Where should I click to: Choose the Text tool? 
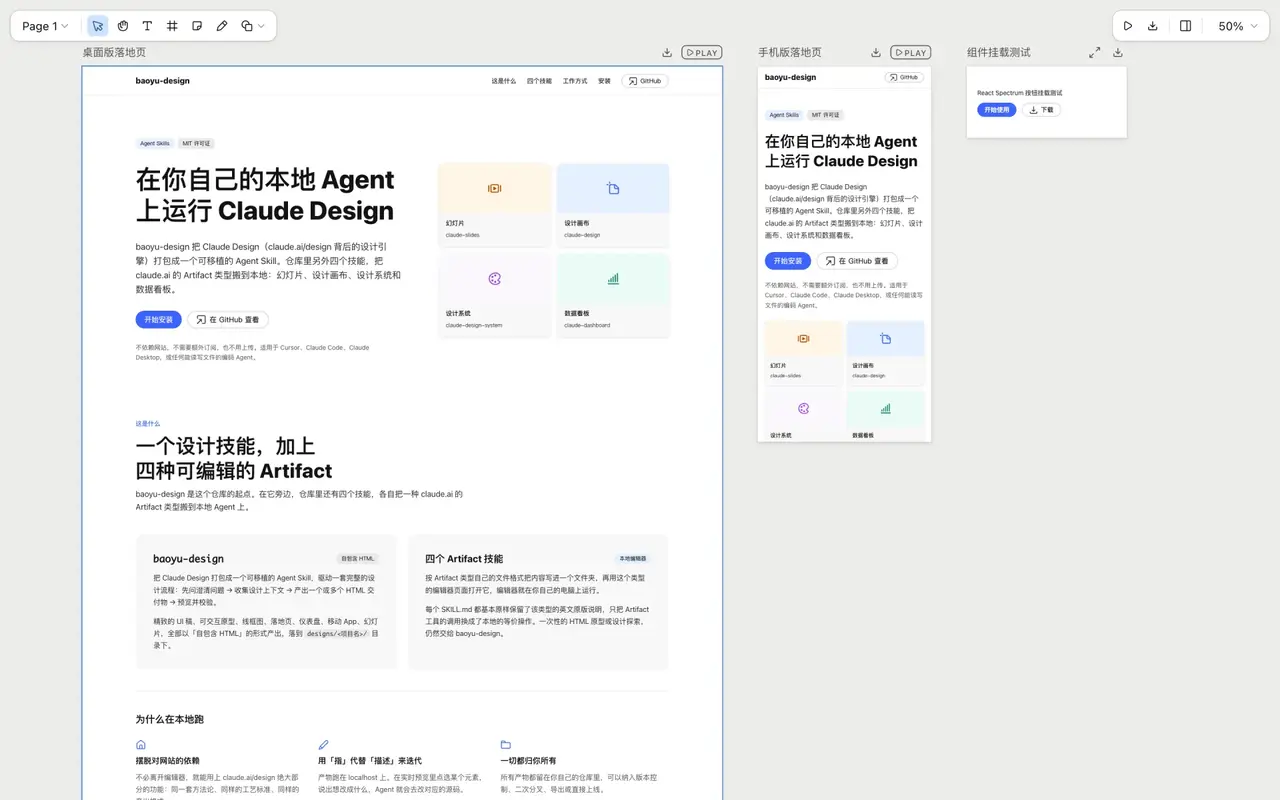pyautogui.click(x=147, y=26)
